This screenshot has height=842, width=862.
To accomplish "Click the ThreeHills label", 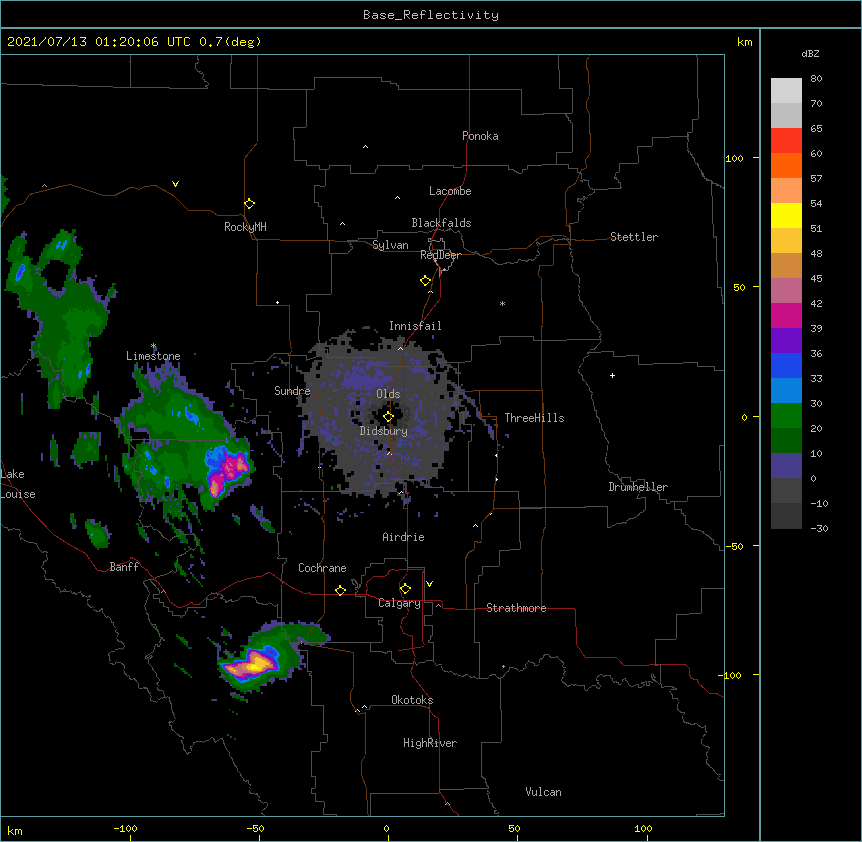I will (534, 418).
